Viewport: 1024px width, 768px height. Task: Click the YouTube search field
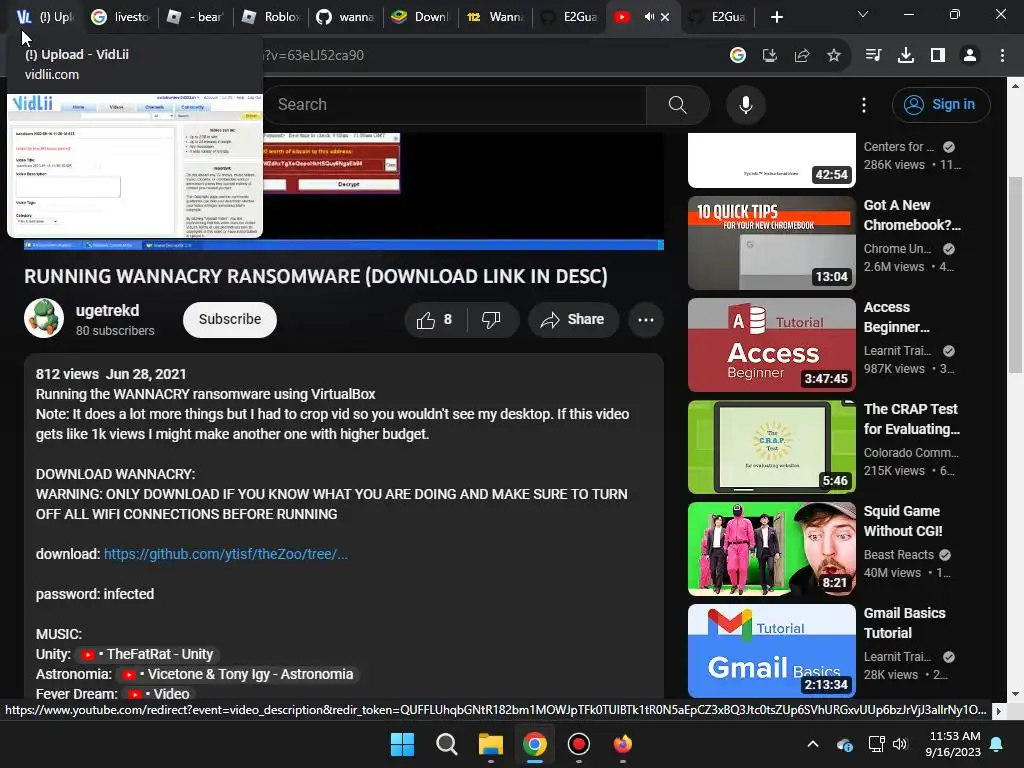pyautogui.click(x=455, y=104)
